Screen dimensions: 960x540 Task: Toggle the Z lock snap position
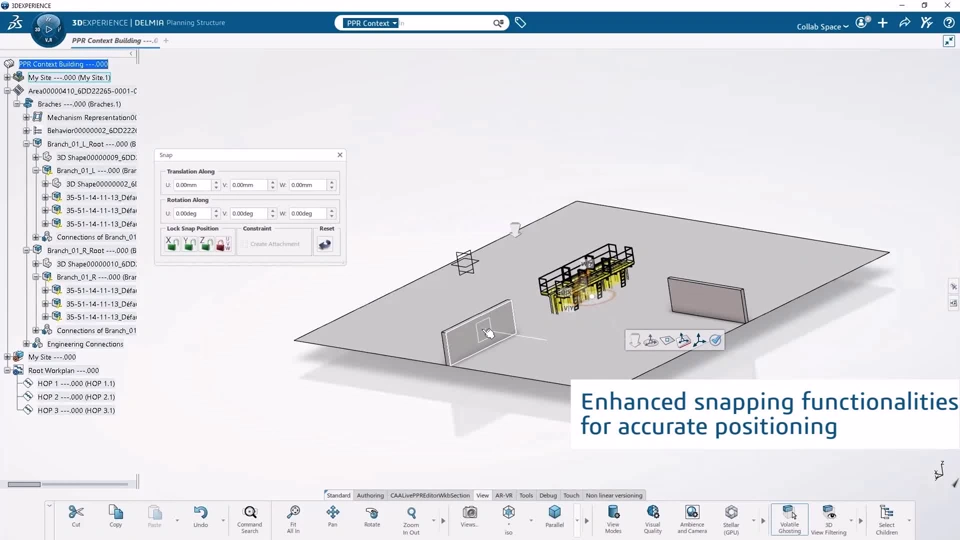[206, 244]
